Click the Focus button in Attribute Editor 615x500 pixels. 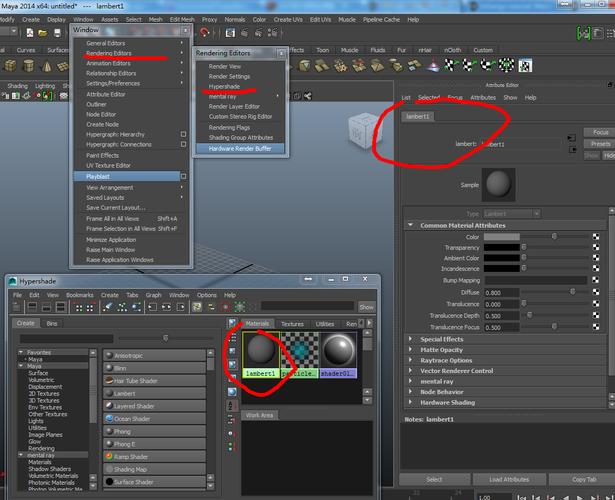coord(599,132)
